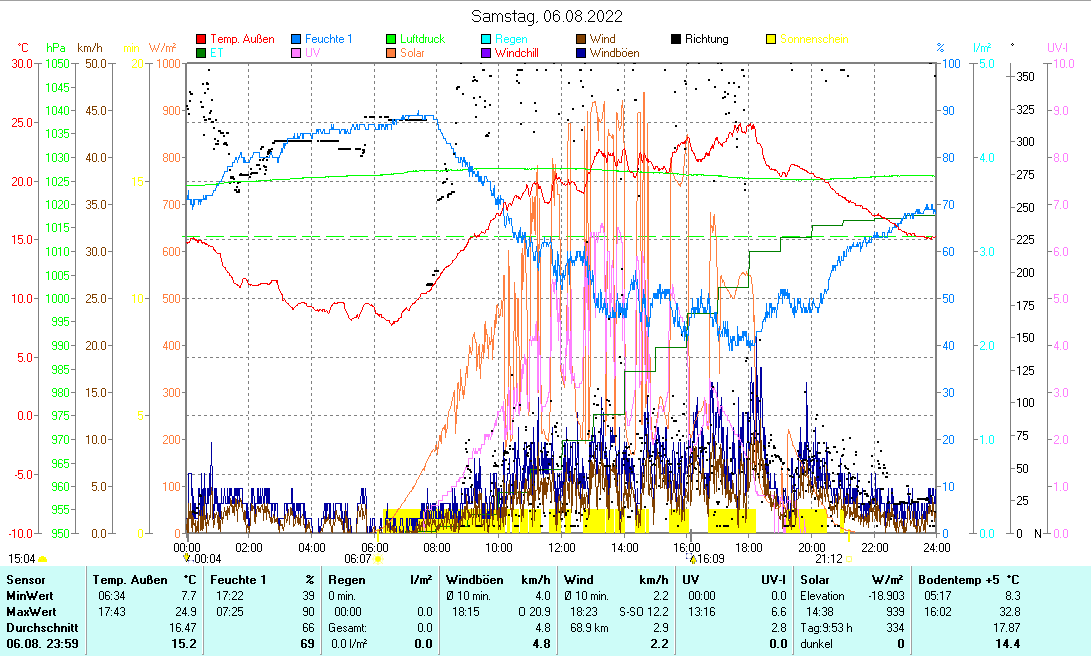
Task: Click the Solar legend label
Action: pyautogui.click(x=412, y=53)
